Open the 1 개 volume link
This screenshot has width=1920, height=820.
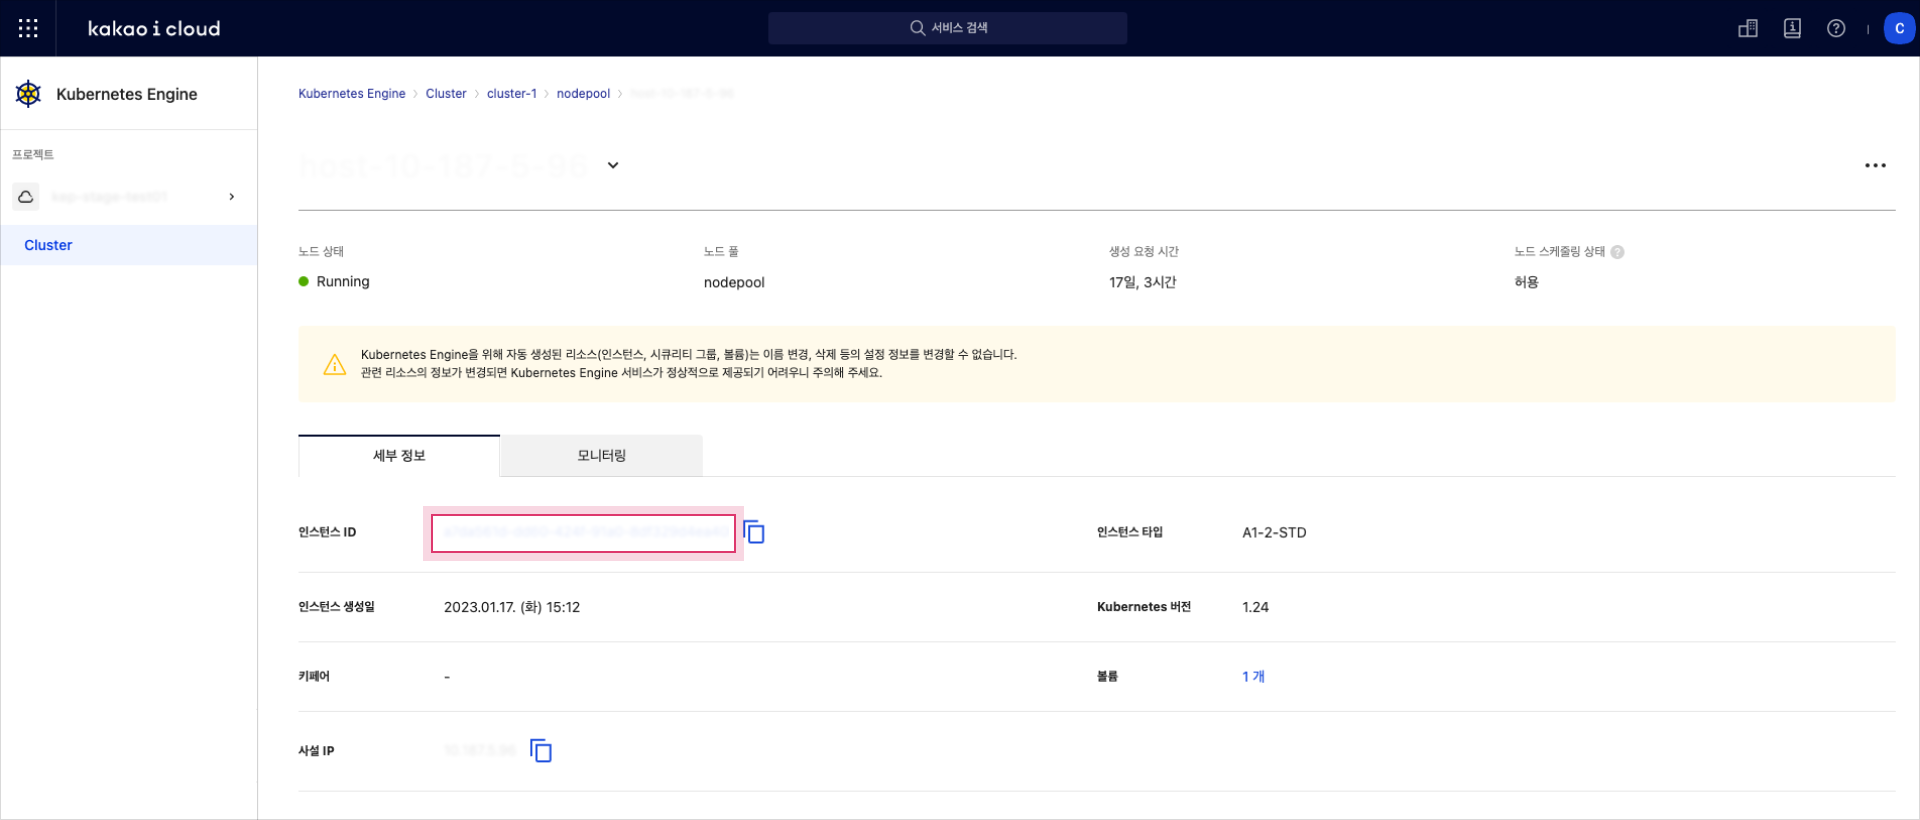pyautogui.click(x=1253, y=677)
